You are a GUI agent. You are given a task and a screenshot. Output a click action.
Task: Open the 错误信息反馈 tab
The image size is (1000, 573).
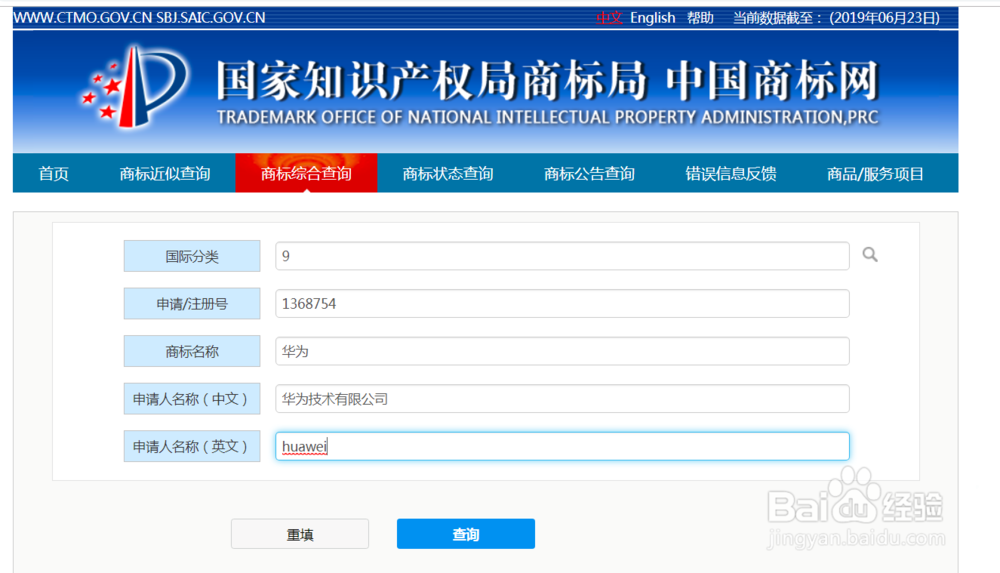click(731, 174)
